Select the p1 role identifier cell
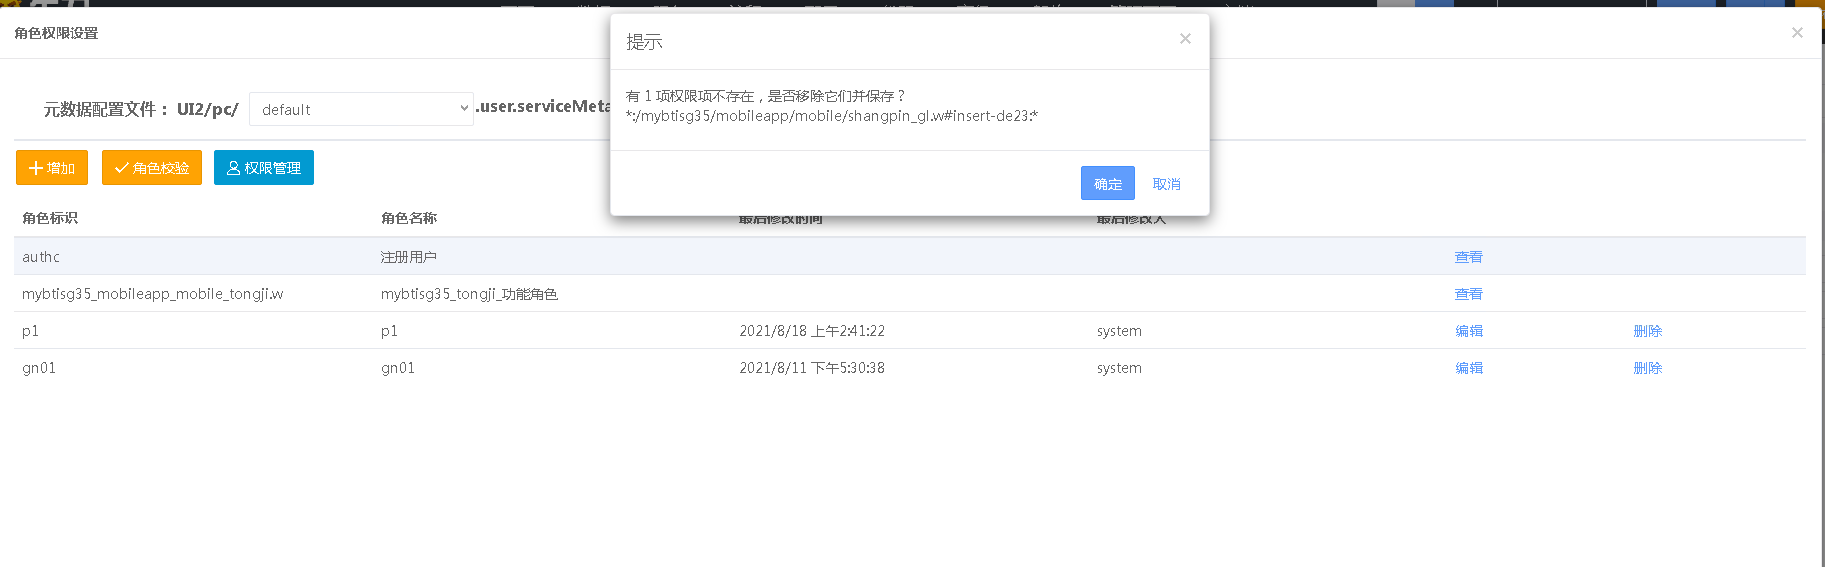Image resolution: width=1825 pixels, height=567 pixels. (x=30, y=331)
